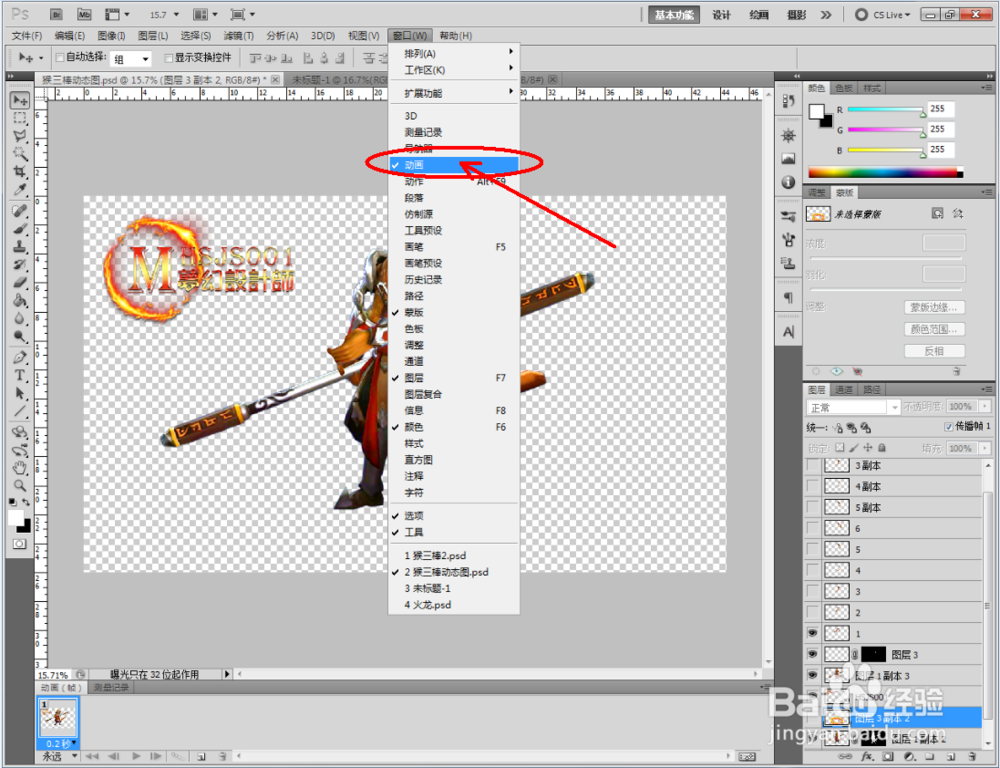Select the Paint Bucket tool
1000x768 pixels.
coord(20,300)
